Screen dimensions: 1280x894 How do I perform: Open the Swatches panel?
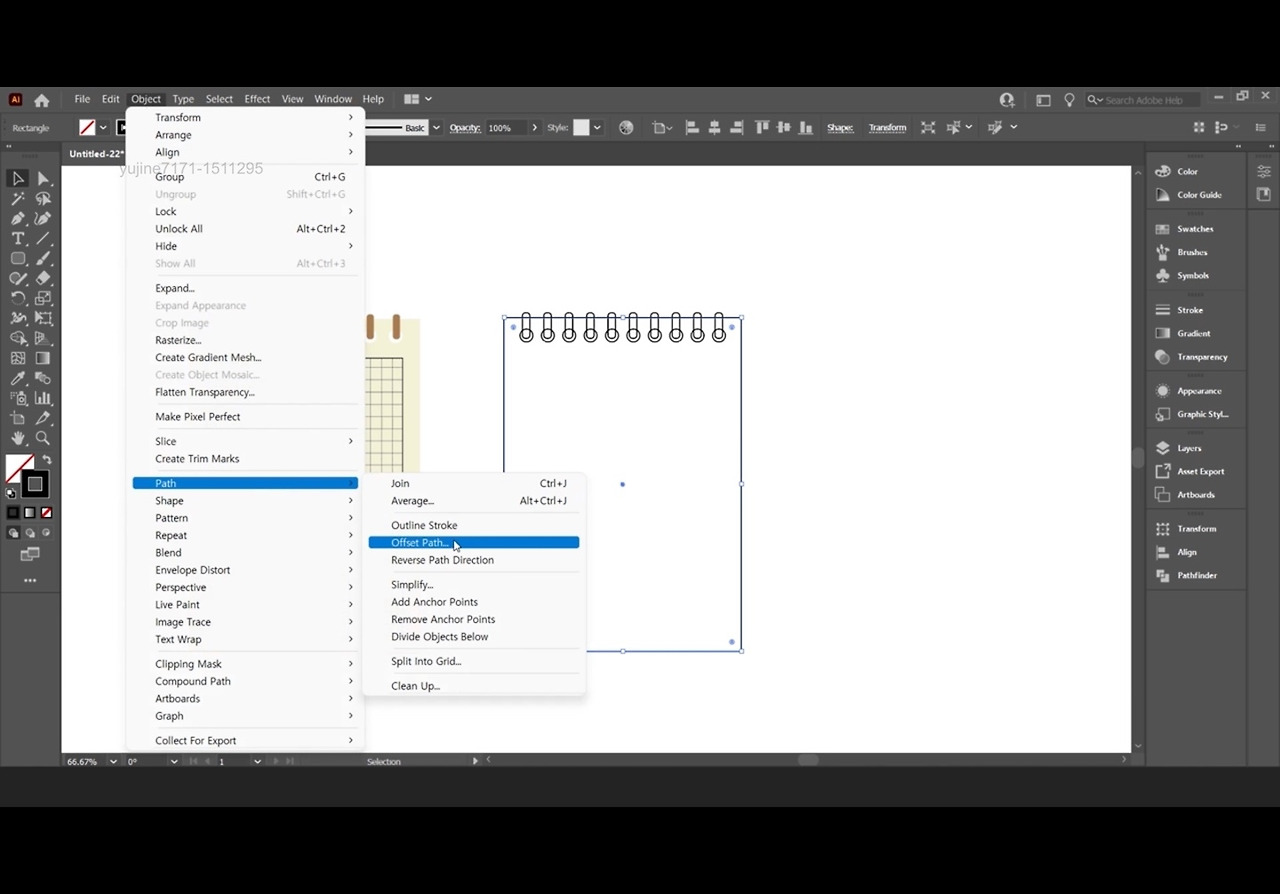(x=1194, y=229)
